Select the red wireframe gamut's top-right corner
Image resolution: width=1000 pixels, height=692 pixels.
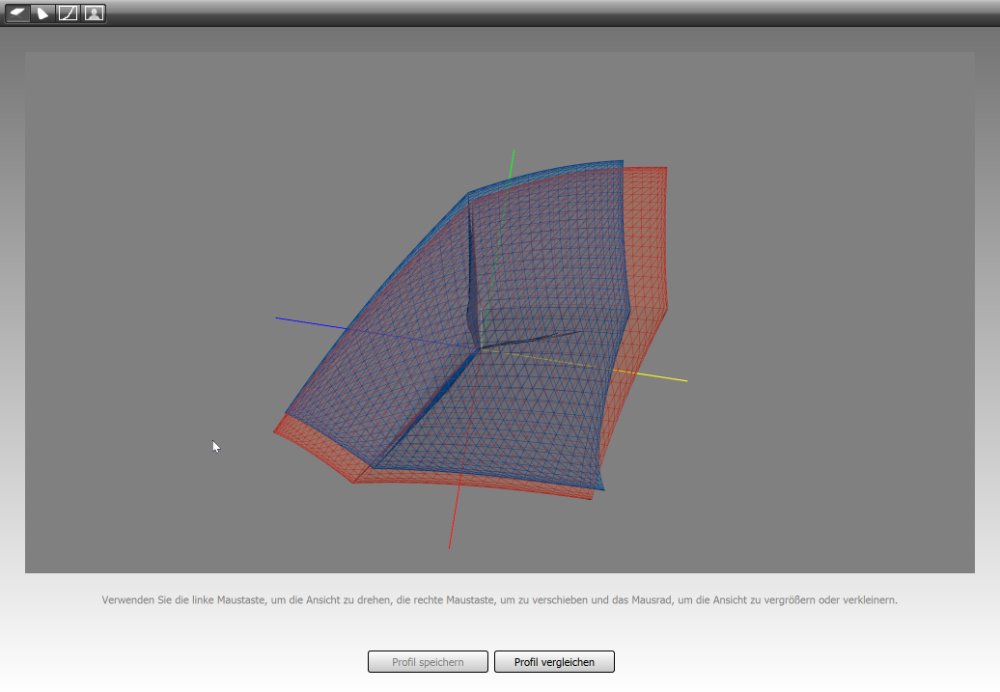pyautogui.click(x=665, y=169)
